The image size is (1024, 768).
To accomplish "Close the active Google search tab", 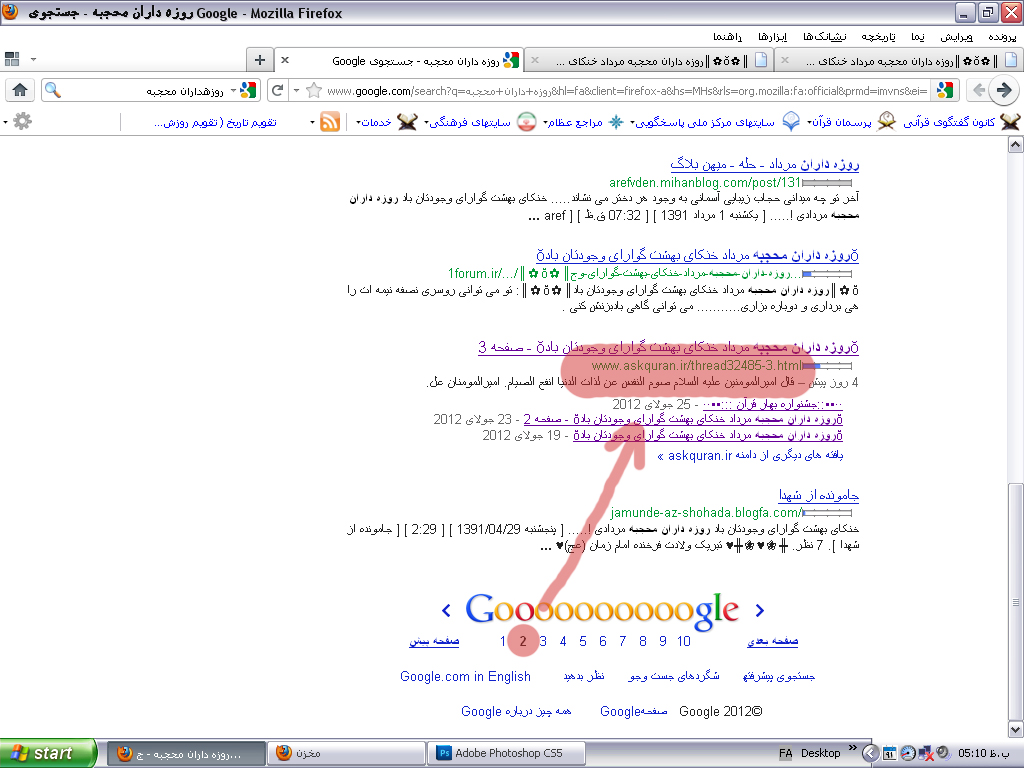I will pos(285,60).
